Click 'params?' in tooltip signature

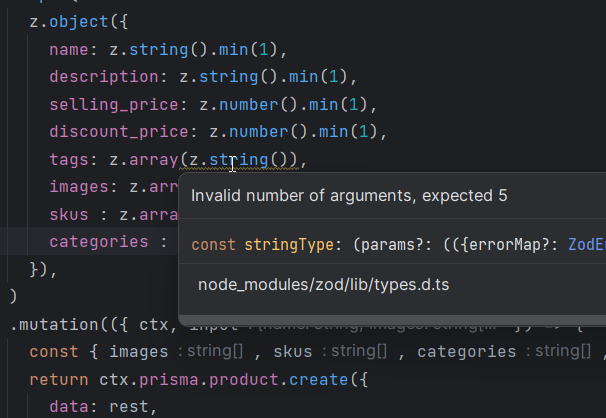[x=393, y=245]
